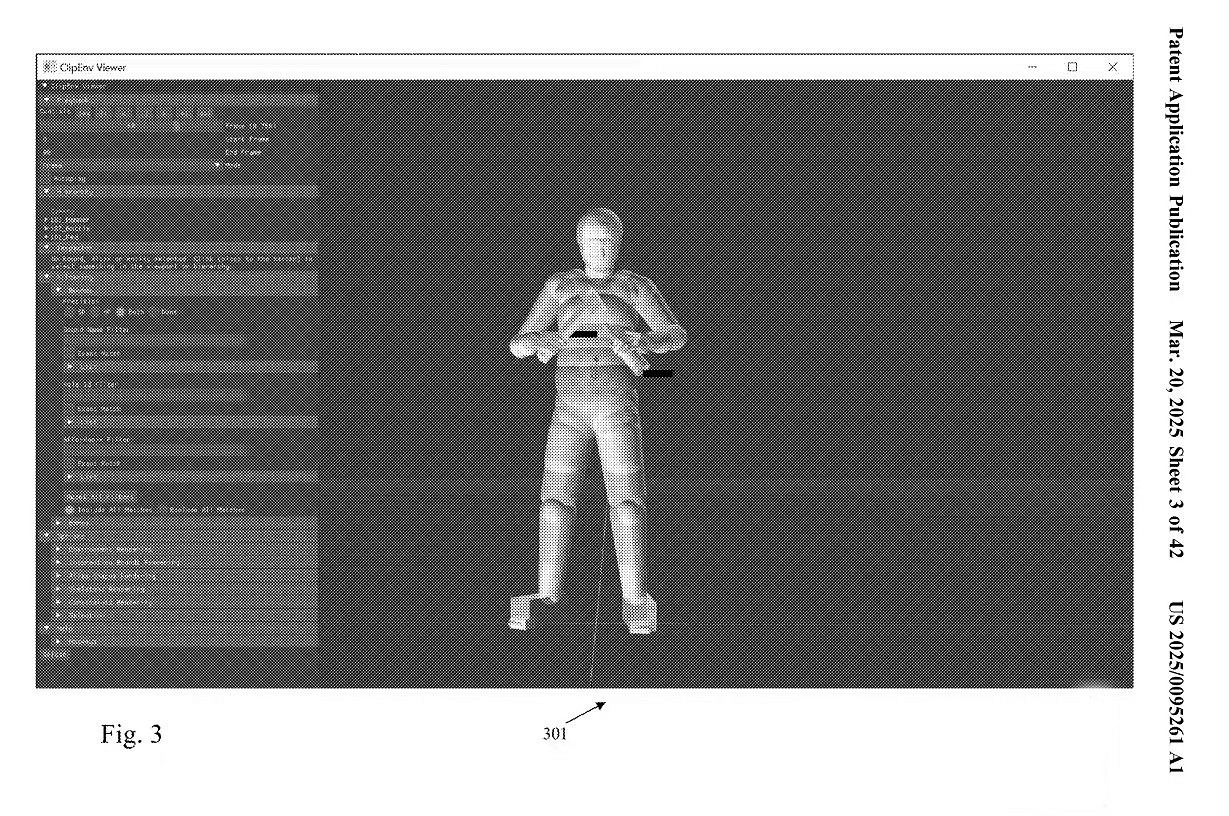Screen dimensions: 1229x816
Task: Choose the Include All Meshes option
Action: pos(70,509)
